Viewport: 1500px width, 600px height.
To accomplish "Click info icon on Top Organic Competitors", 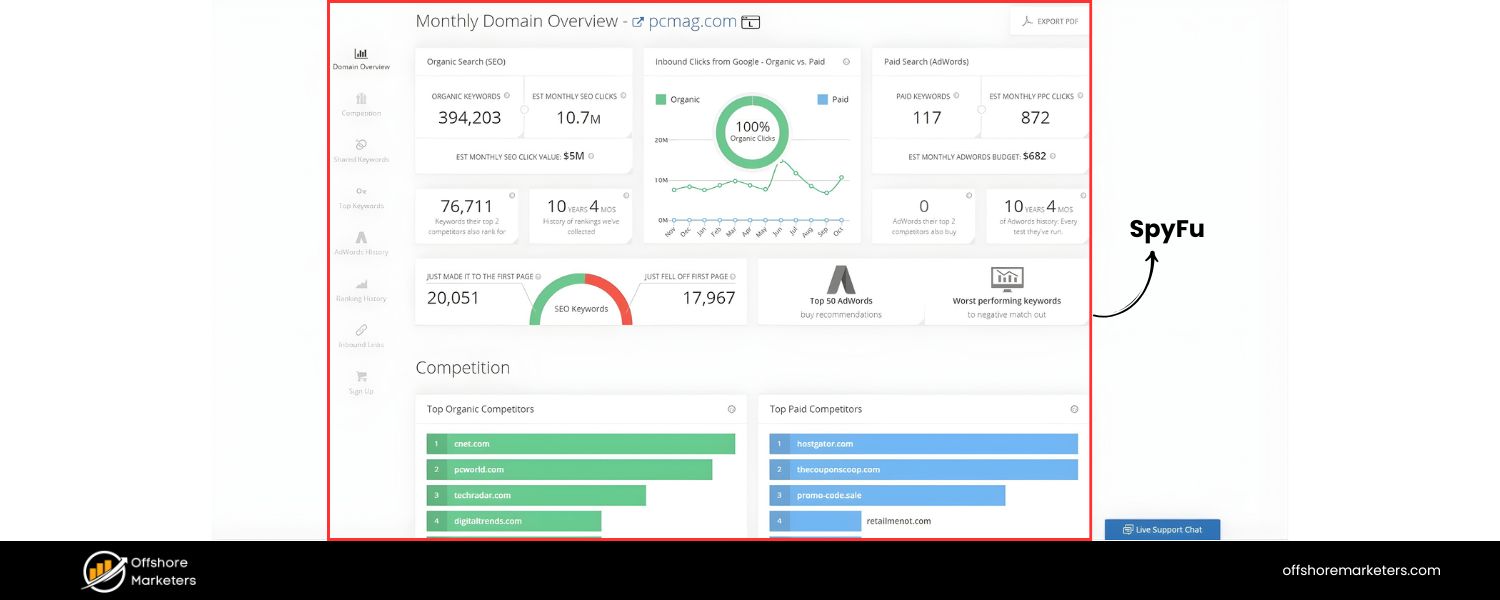I will 731,409.
